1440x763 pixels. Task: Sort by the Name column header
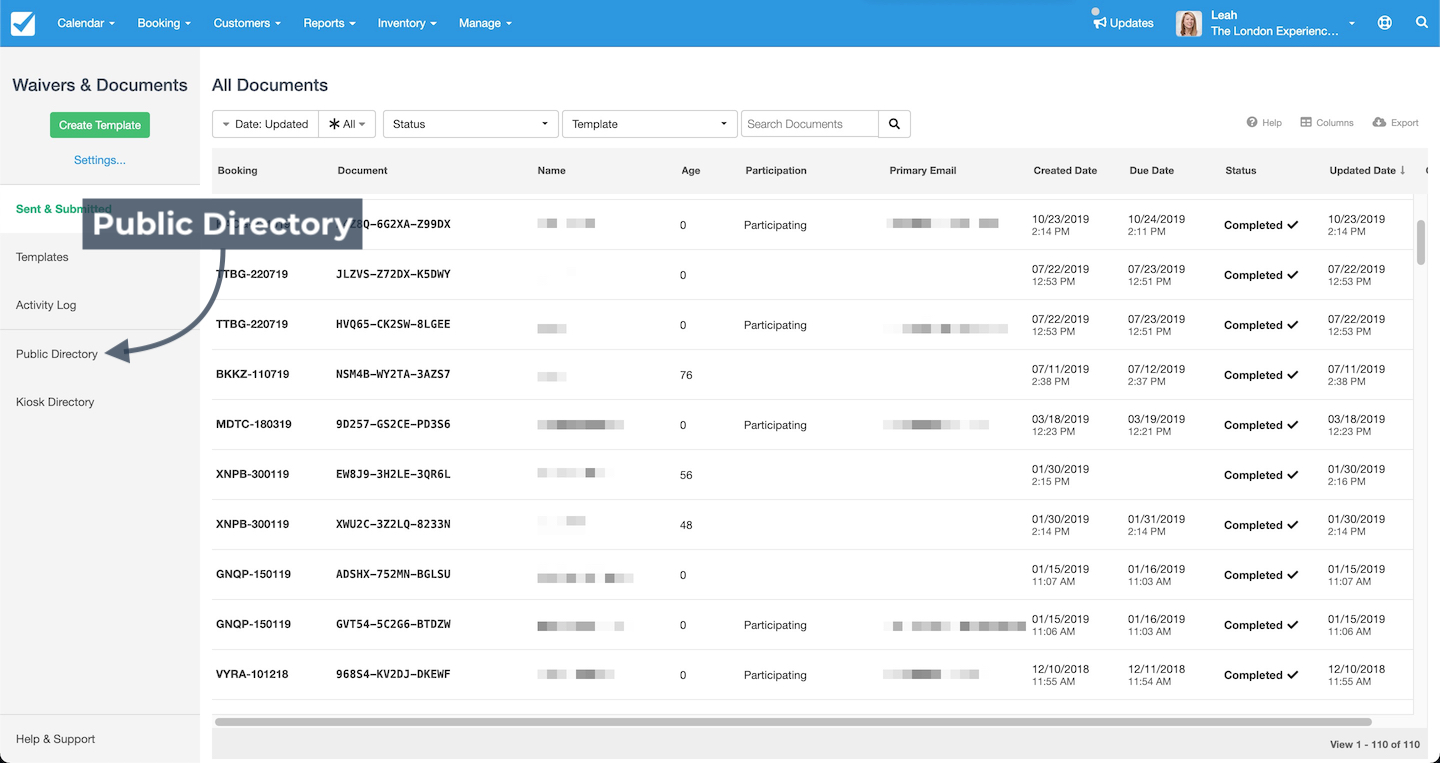[x=551, y=170]
